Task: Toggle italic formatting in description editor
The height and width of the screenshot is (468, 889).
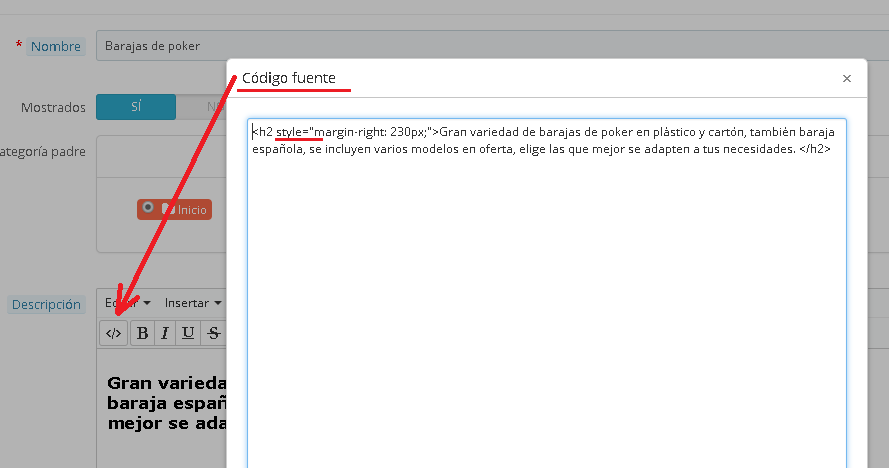Action: [x=165, y=333]
